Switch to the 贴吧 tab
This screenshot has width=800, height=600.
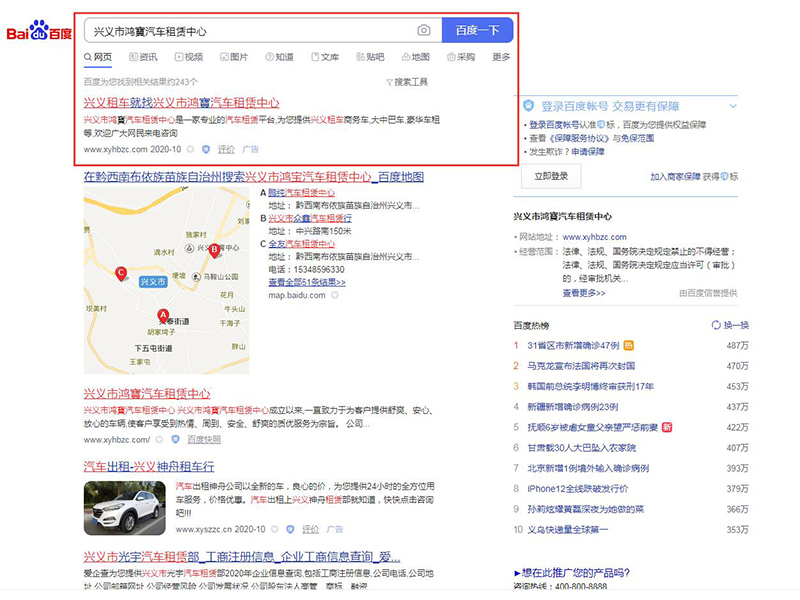(370, 57)
